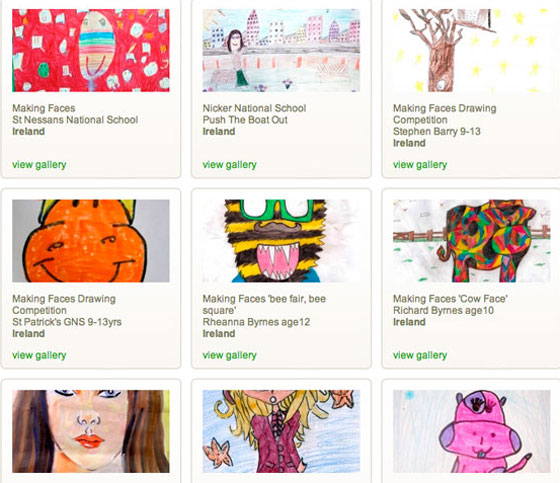560x483 pixels.
Task: Click the painted woman portrait thumbnail
Action: pyautogui.click(x=91, y=431)
